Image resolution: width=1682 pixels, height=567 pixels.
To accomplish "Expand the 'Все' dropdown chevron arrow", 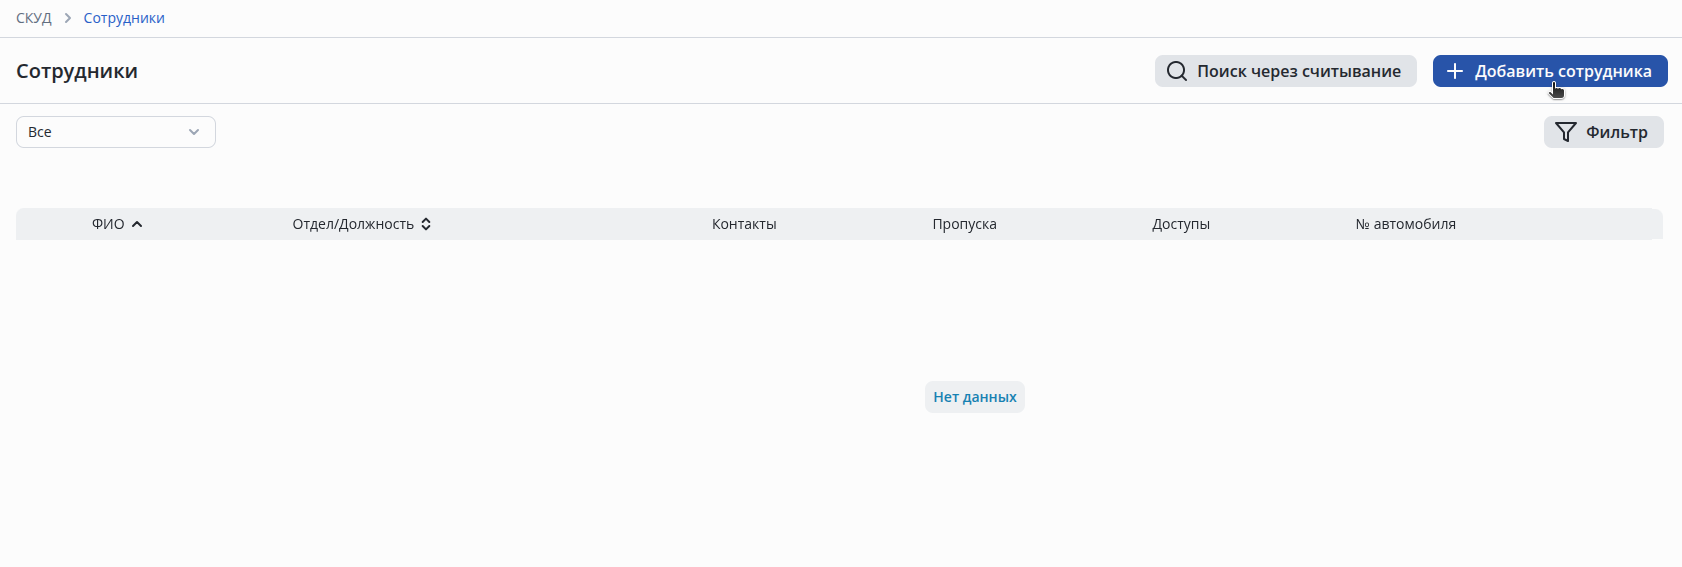I will click(x=194, y=132).
